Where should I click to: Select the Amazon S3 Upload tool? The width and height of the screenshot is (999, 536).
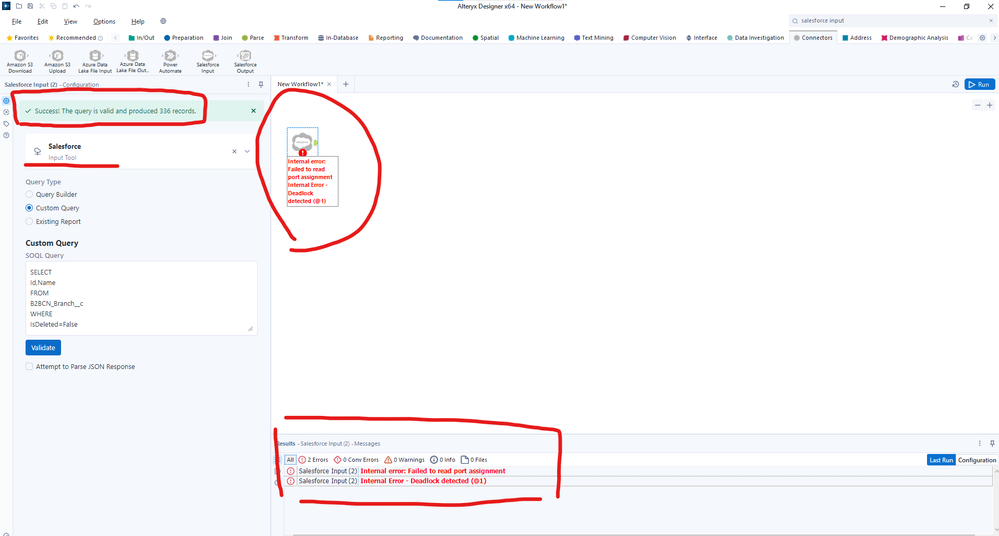pyautogui.click(x=57, y=61)
